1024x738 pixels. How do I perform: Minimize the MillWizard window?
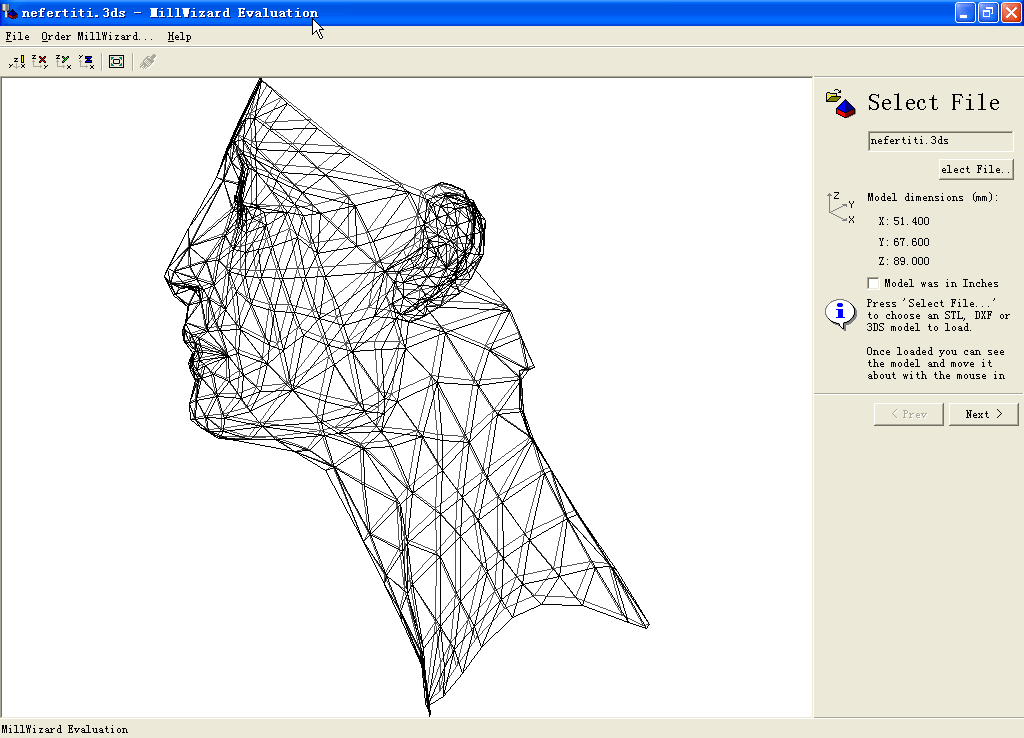965,12
